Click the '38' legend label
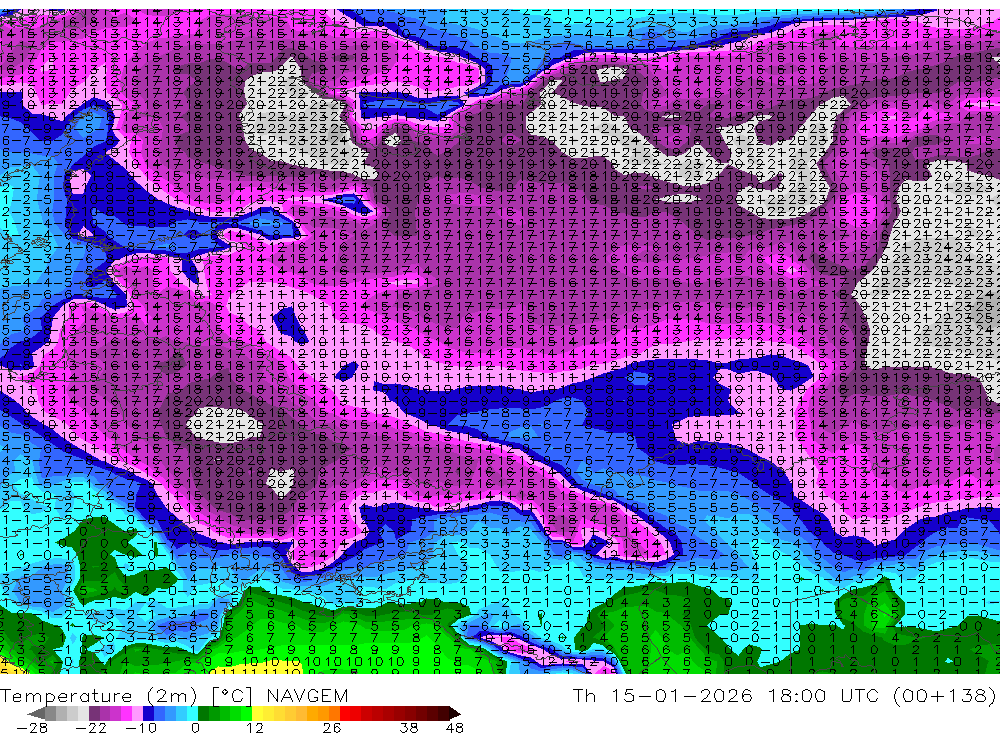Screen dimensions: 1000x733 [409, 728]
